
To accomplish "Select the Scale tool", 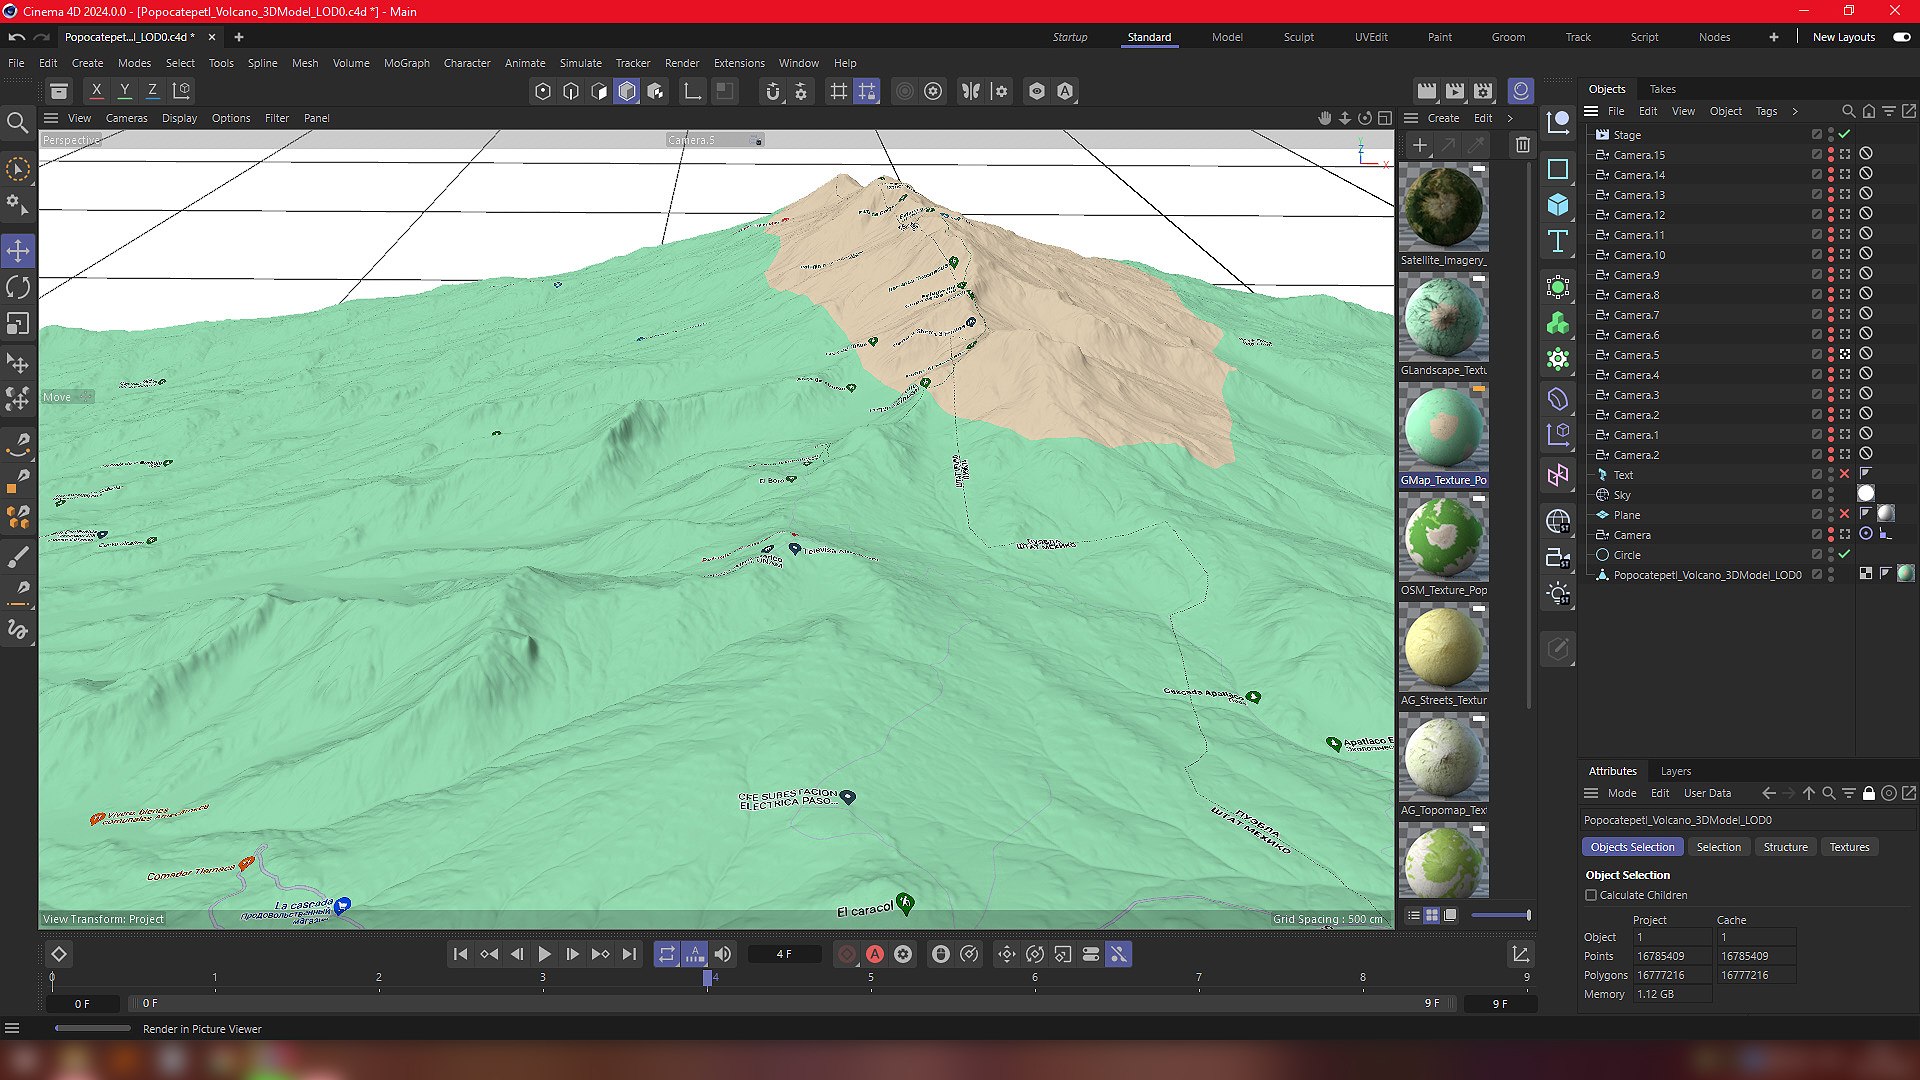I will pyautogui.click(x=18, y=324).
